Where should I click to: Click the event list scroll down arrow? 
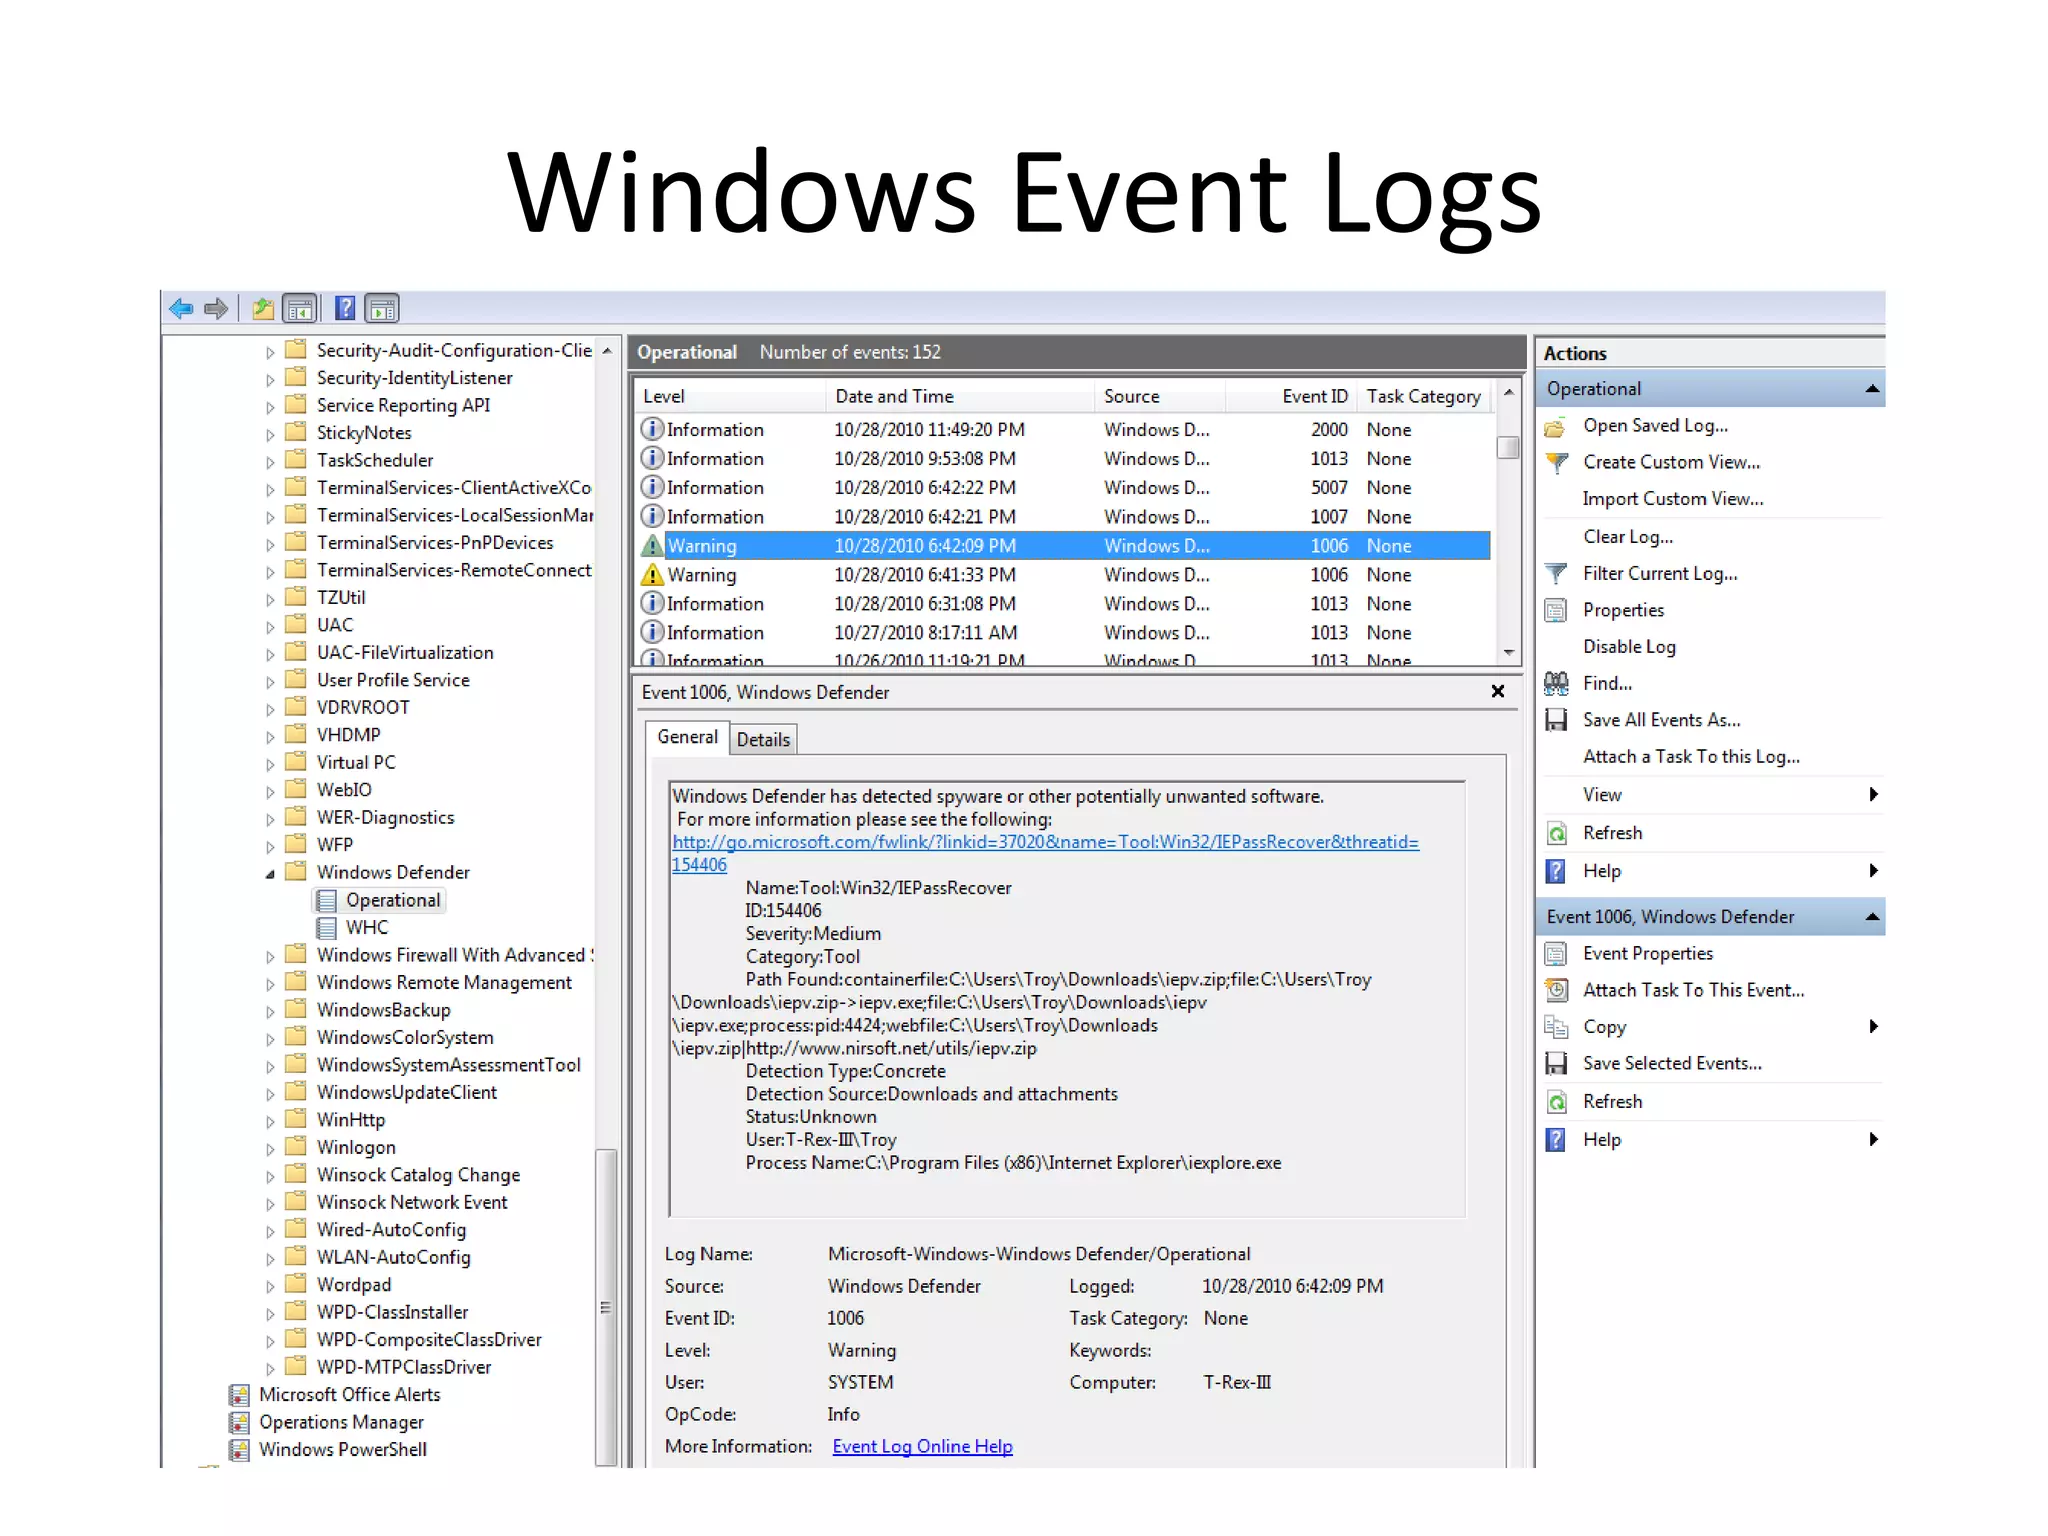click(1509, 653)
